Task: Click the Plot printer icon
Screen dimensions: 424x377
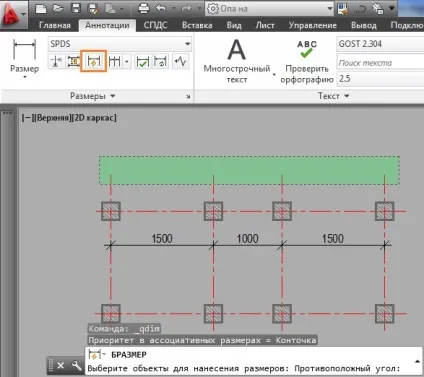Action: [x=144, y=8]
